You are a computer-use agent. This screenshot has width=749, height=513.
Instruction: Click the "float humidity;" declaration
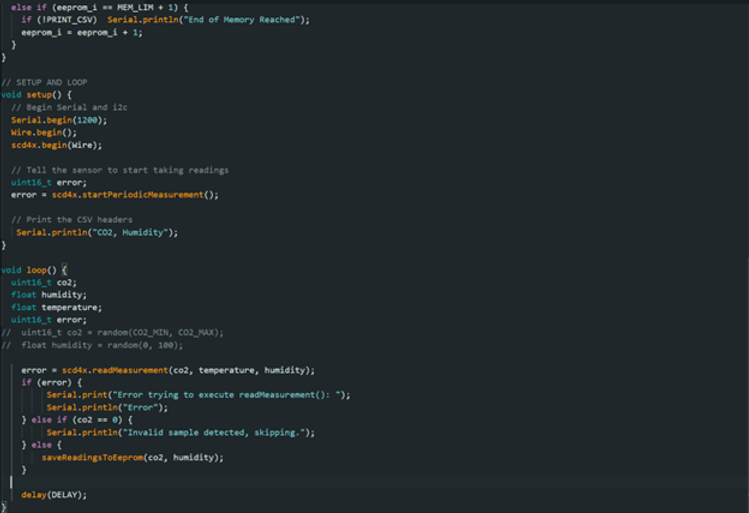pyautogui.click(x=49, y=295)
